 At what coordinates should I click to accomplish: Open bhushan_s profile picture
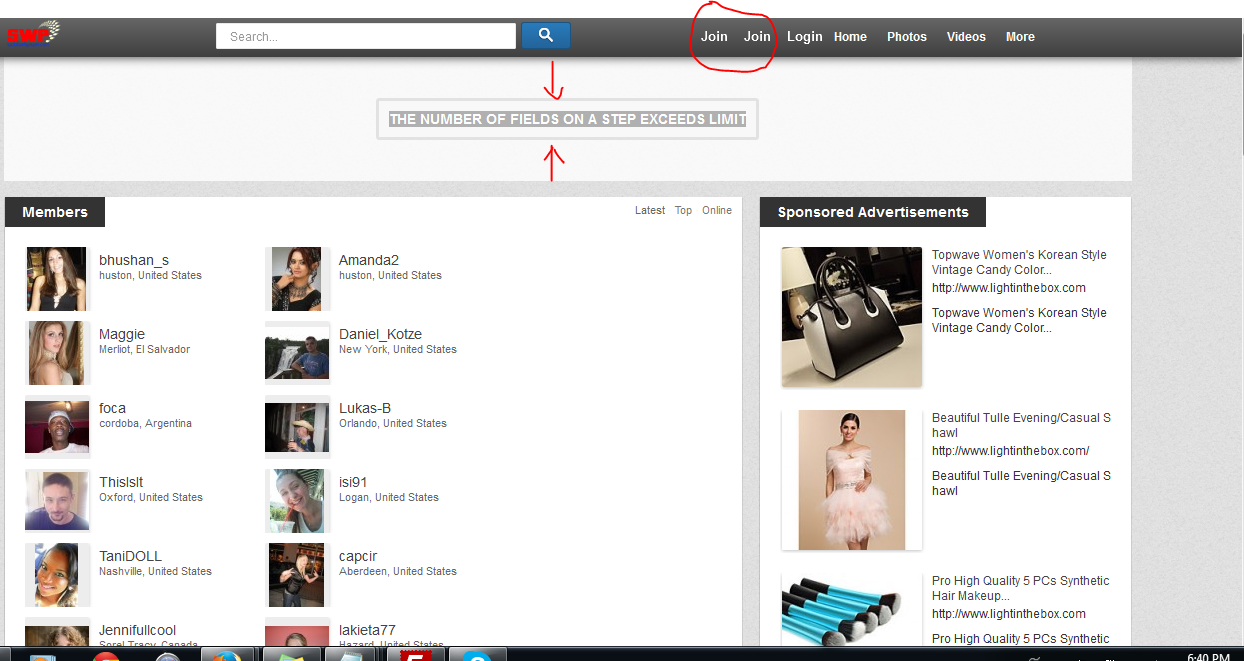(x=57, y=279)
